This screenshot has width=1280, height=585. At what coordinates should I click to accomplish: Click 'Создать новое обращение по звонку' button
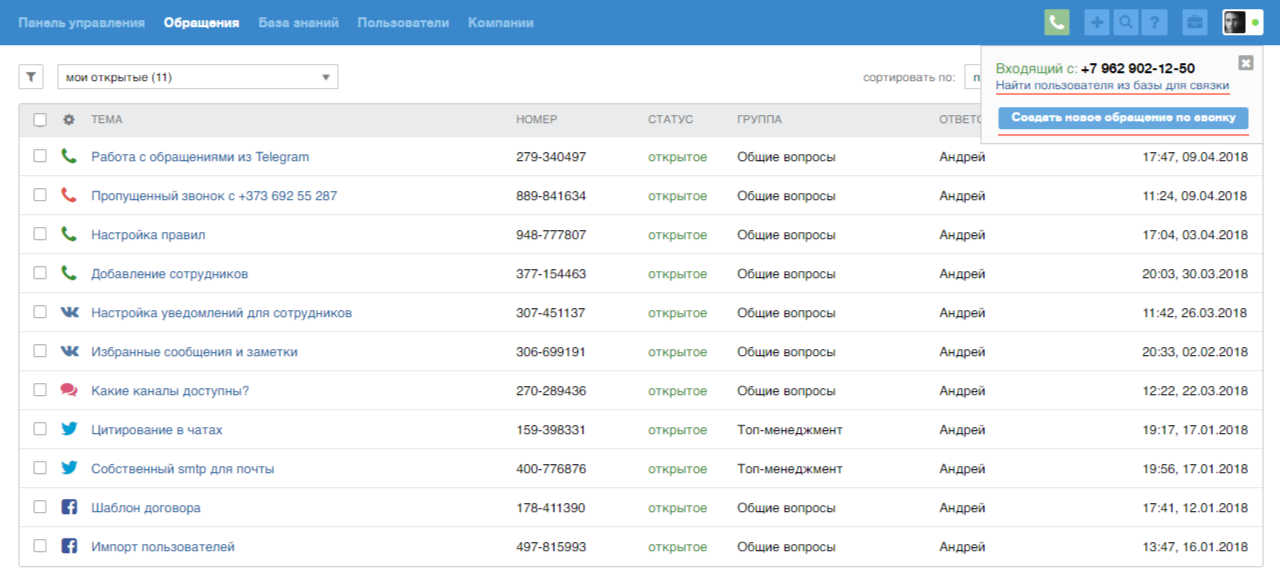tap(1123, 118)
